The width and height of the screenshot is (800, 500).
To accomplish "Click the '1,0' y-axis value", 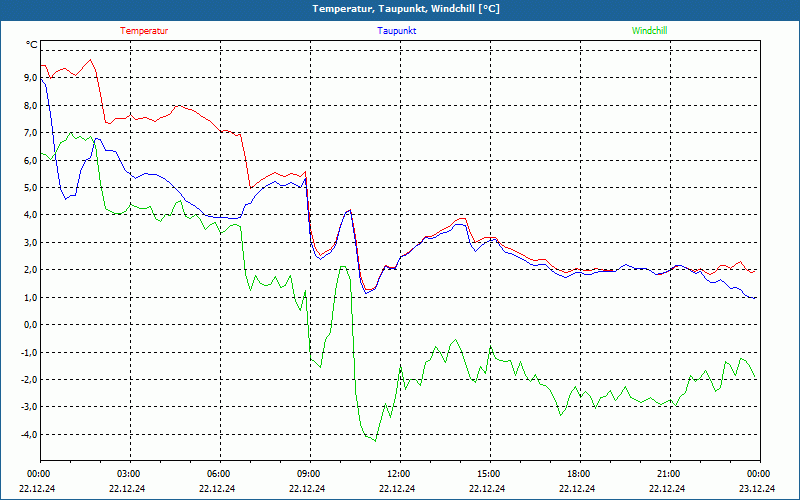I will pos(30,297).
